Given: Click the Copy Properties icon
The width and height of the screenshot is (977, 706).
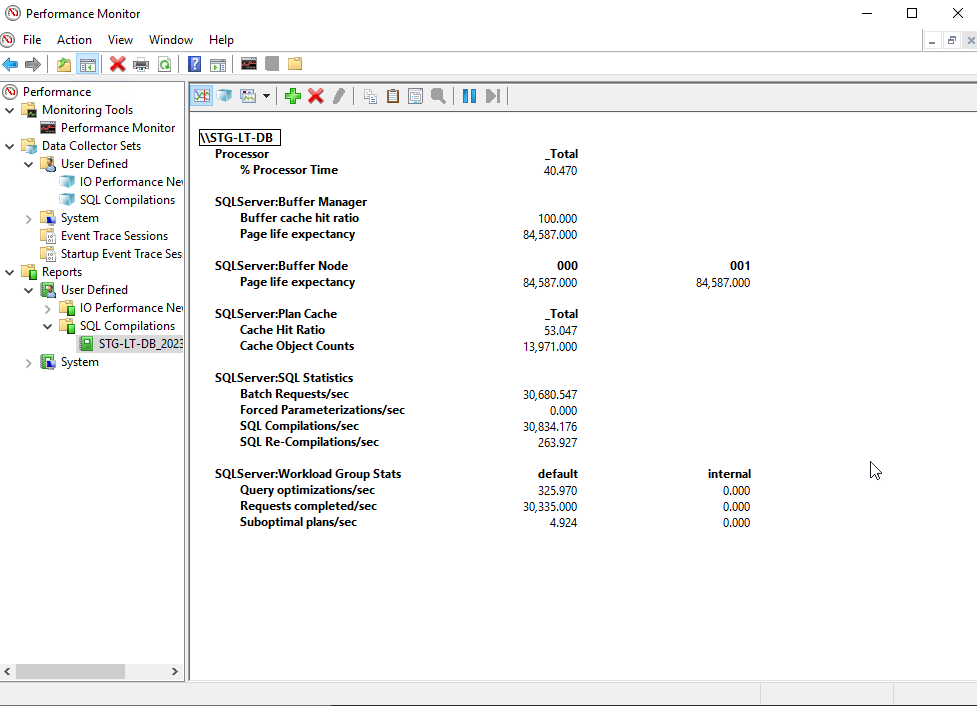Looking at the screenshot, I should (x=370, y=96).
